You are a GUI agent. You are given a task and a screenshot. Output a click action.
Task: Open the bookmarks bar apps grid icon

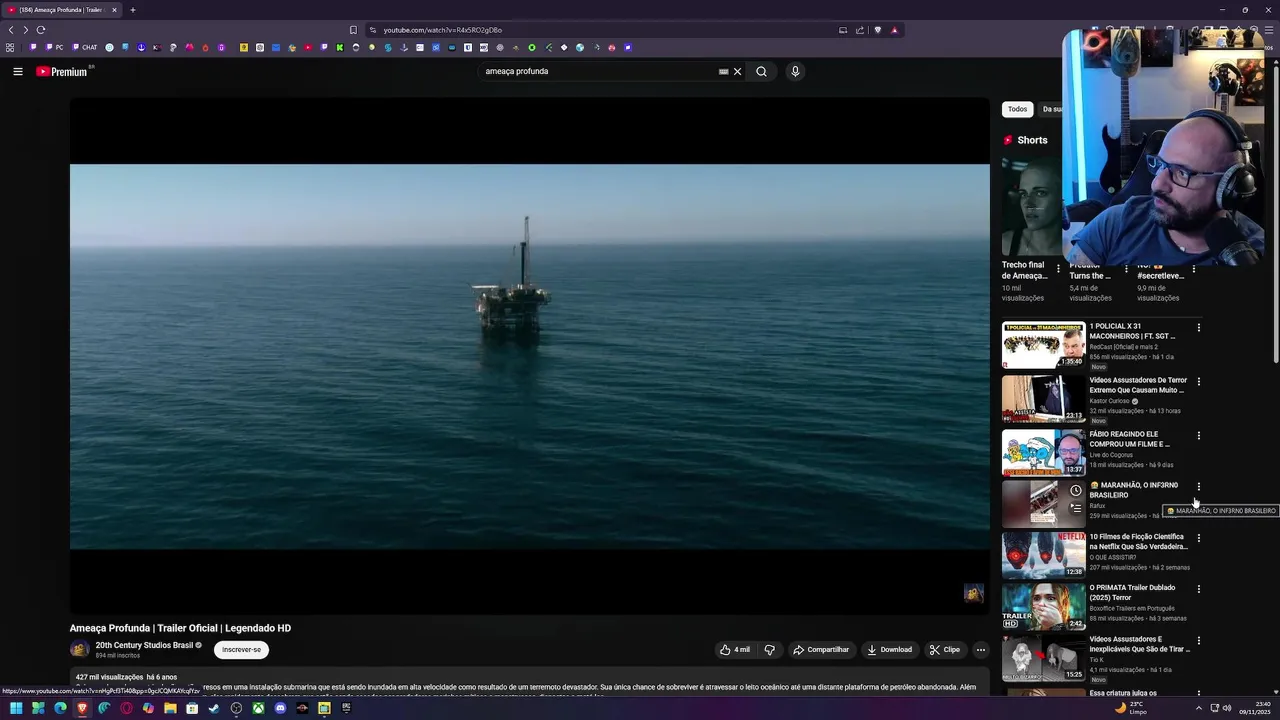point(10,47)
